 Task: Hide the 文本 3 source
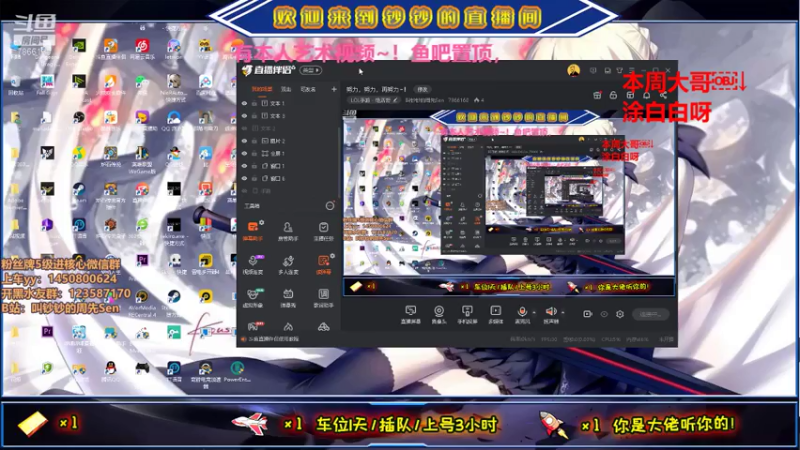tap(244, 116)
